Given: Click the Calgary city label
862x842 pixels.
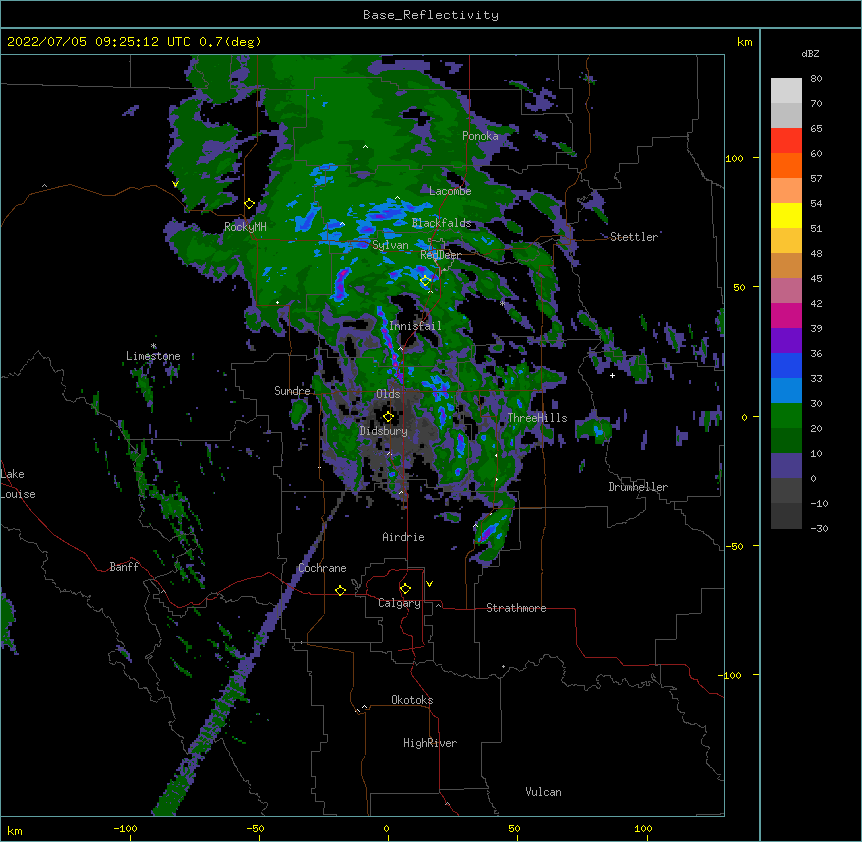Looking at the screenshot, I should point(399,603).
